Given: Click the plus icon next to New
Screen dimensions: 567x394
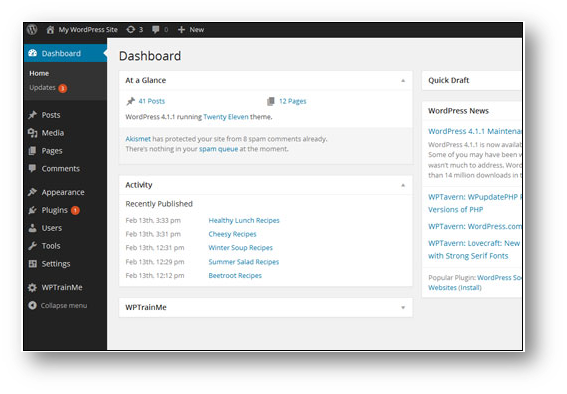Looking at the screenshot, I should click(181, 30).
